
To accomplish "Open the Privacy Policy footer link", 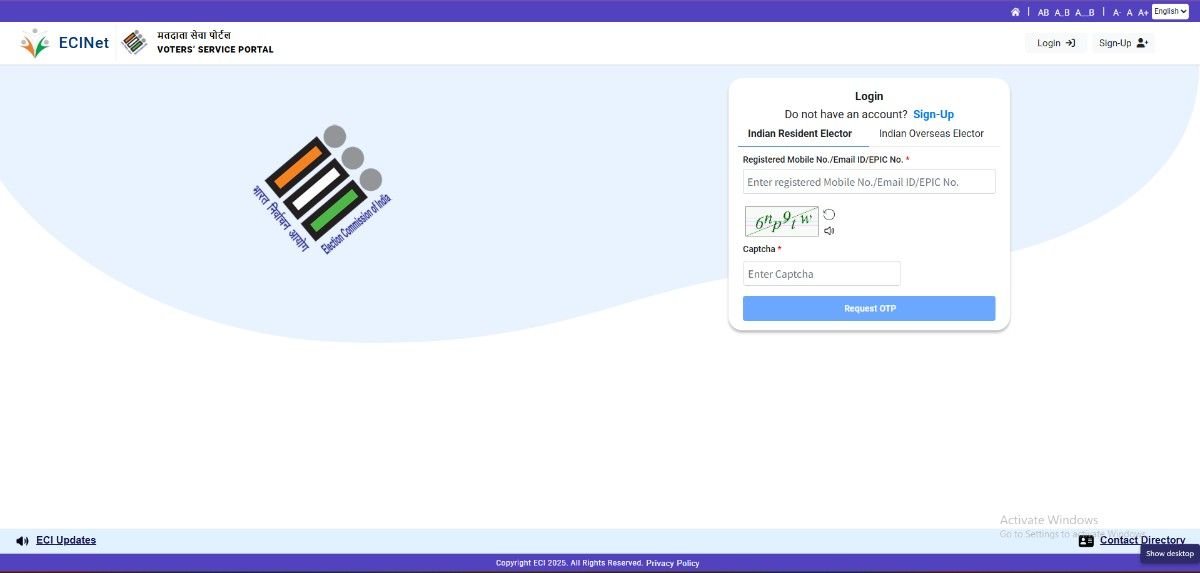I will point(672,563).
